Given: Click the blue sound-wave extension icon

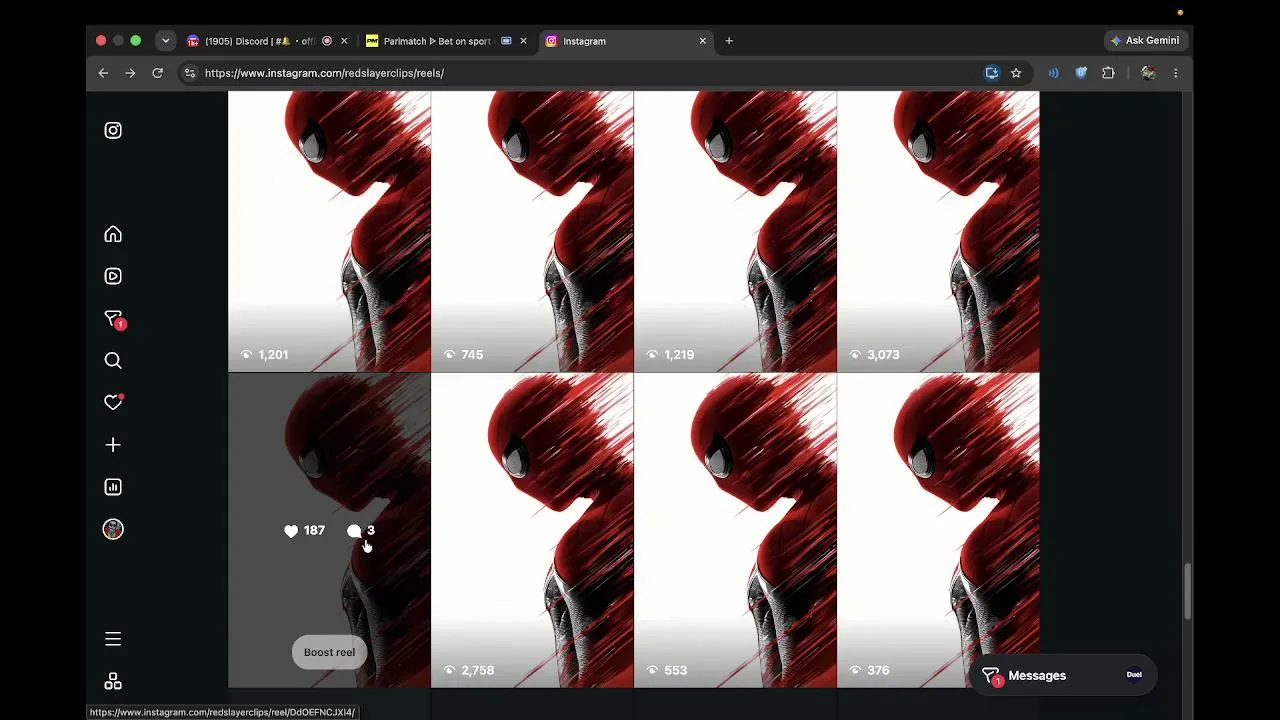Looking at the screenshot, I should tap(1053, 73).
